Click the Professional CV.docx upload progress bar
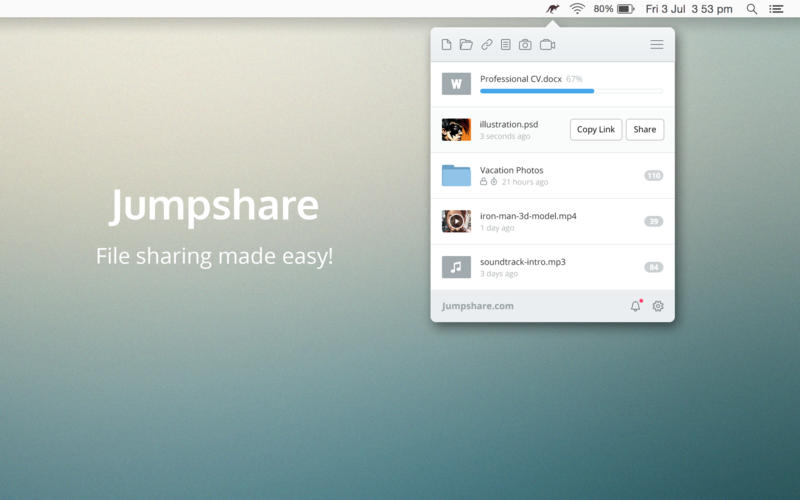 click(571, 91)
